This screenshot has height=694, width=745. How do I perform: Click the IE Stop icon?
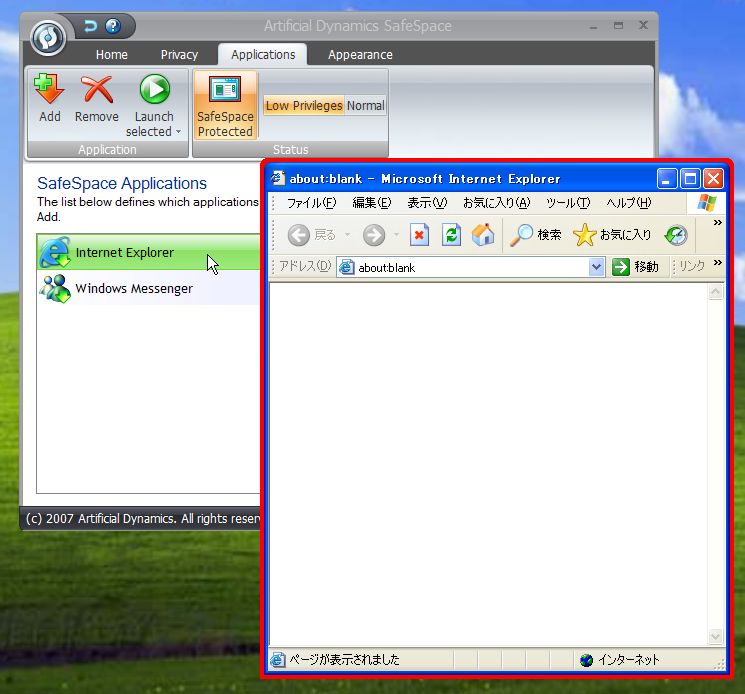pyautogui.click(x=419, y=235)
